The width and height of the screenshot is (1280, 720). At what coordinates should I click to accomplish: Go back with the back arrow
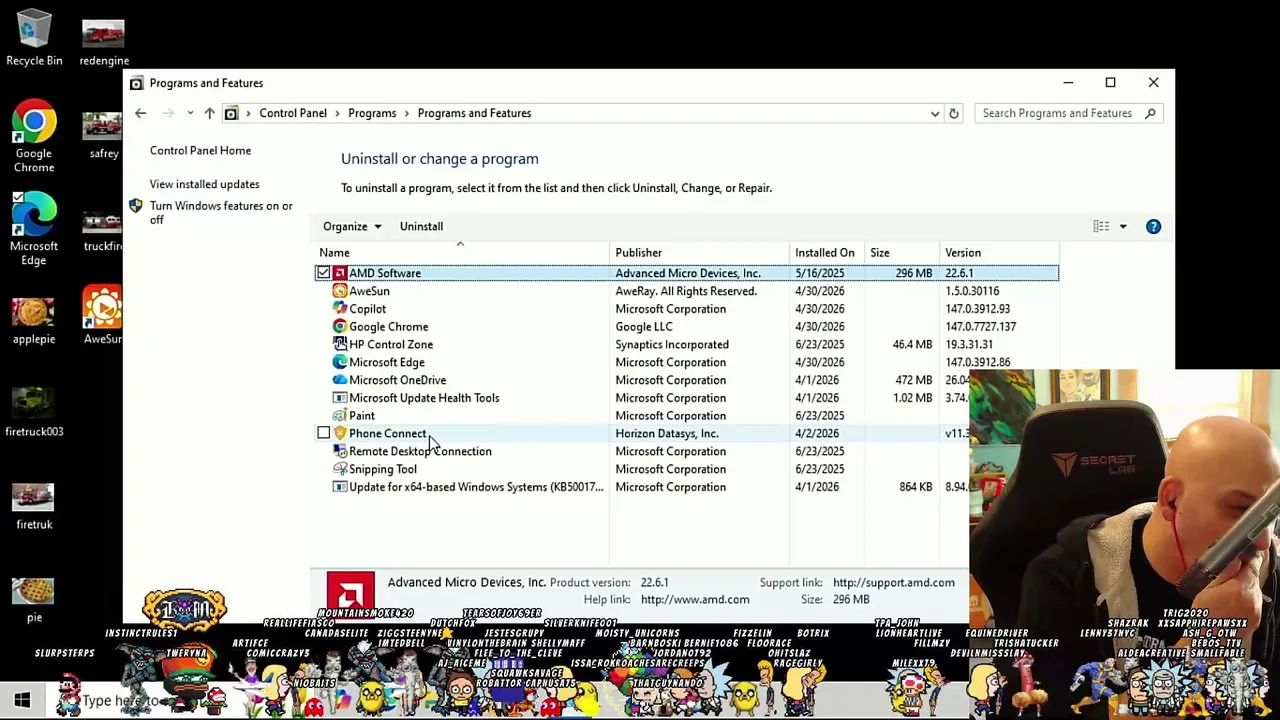point(140,113)
